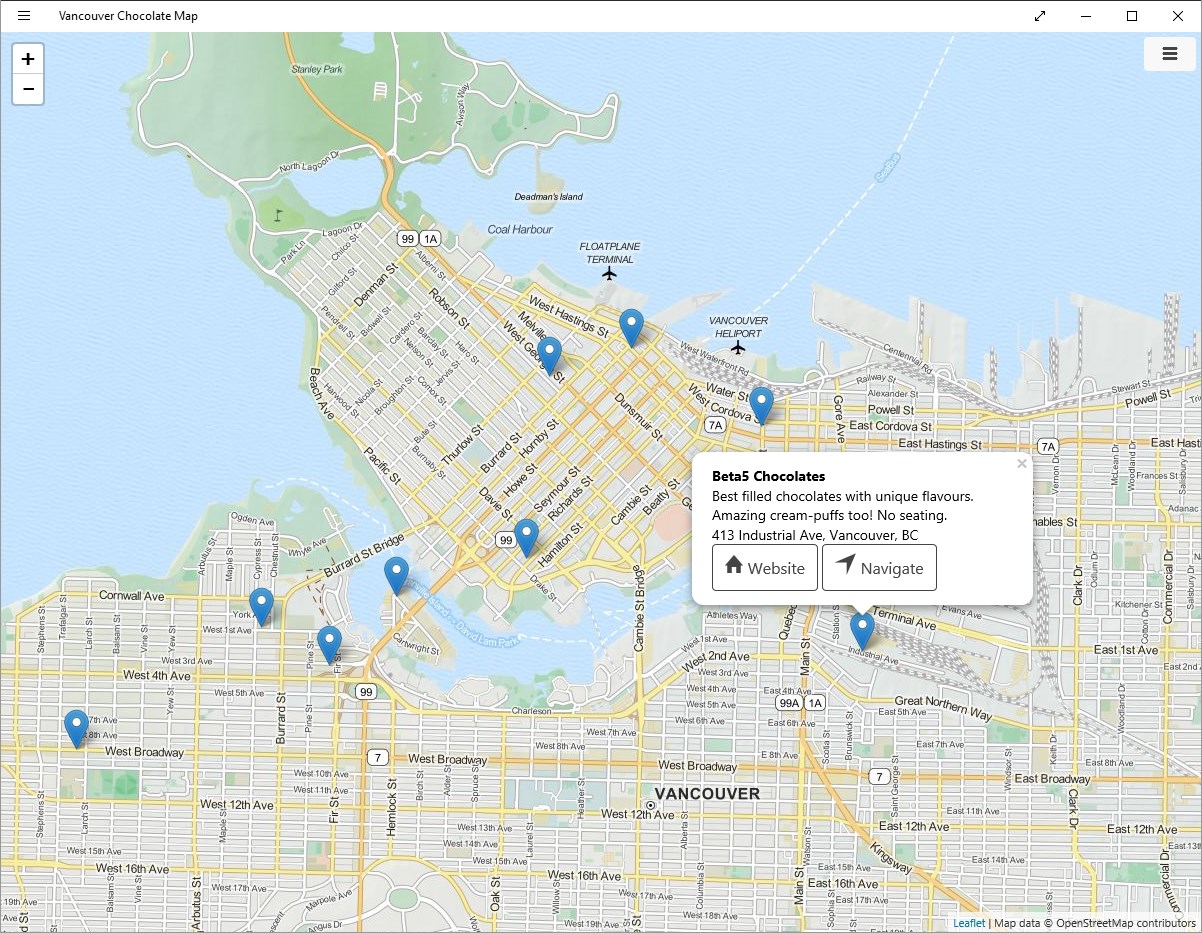Screen dimensions: 1202x933
Task: Click the Beta5 Chocolates popup title
Action: [768, 476]
